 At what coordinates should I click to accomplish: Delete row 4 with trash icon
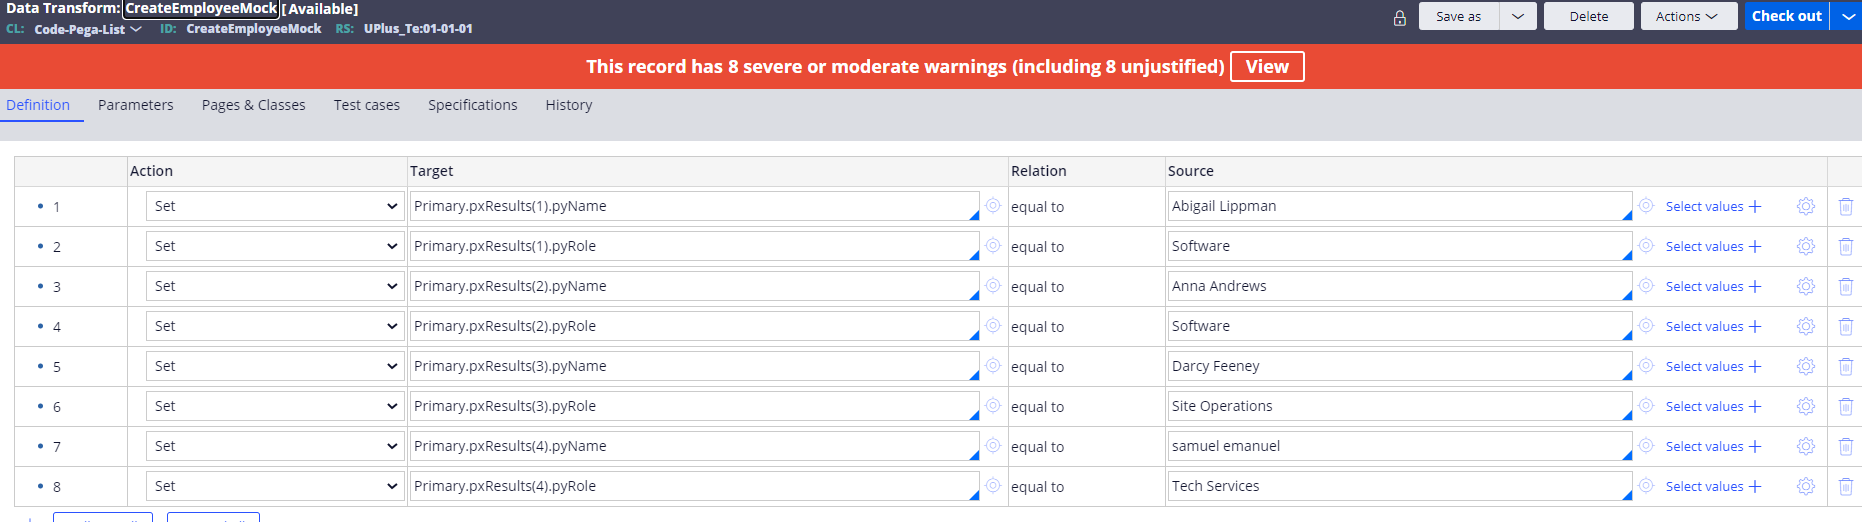click(x=1846, y=326)
